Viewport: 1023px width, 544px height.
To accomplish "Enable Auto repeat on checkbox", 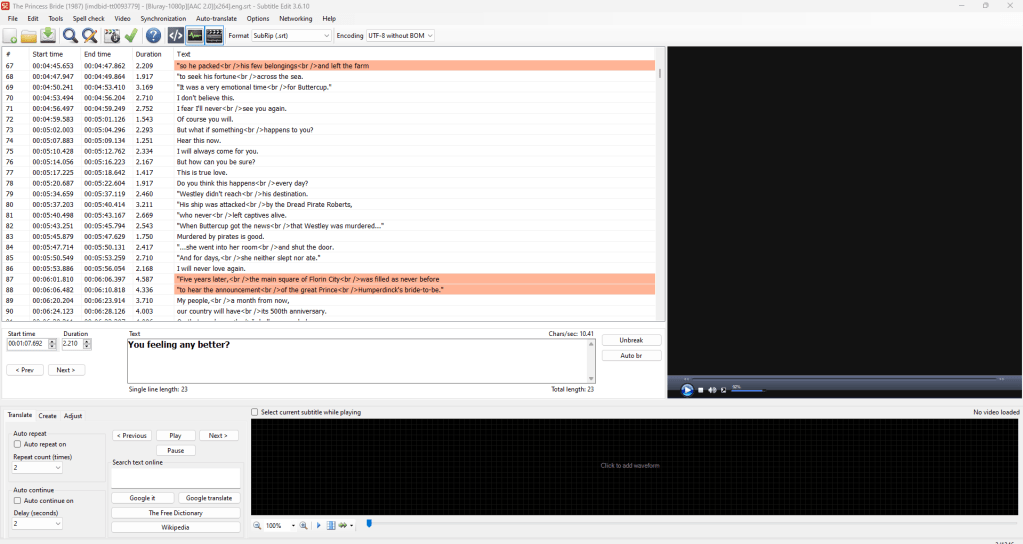I will (17, 444).
